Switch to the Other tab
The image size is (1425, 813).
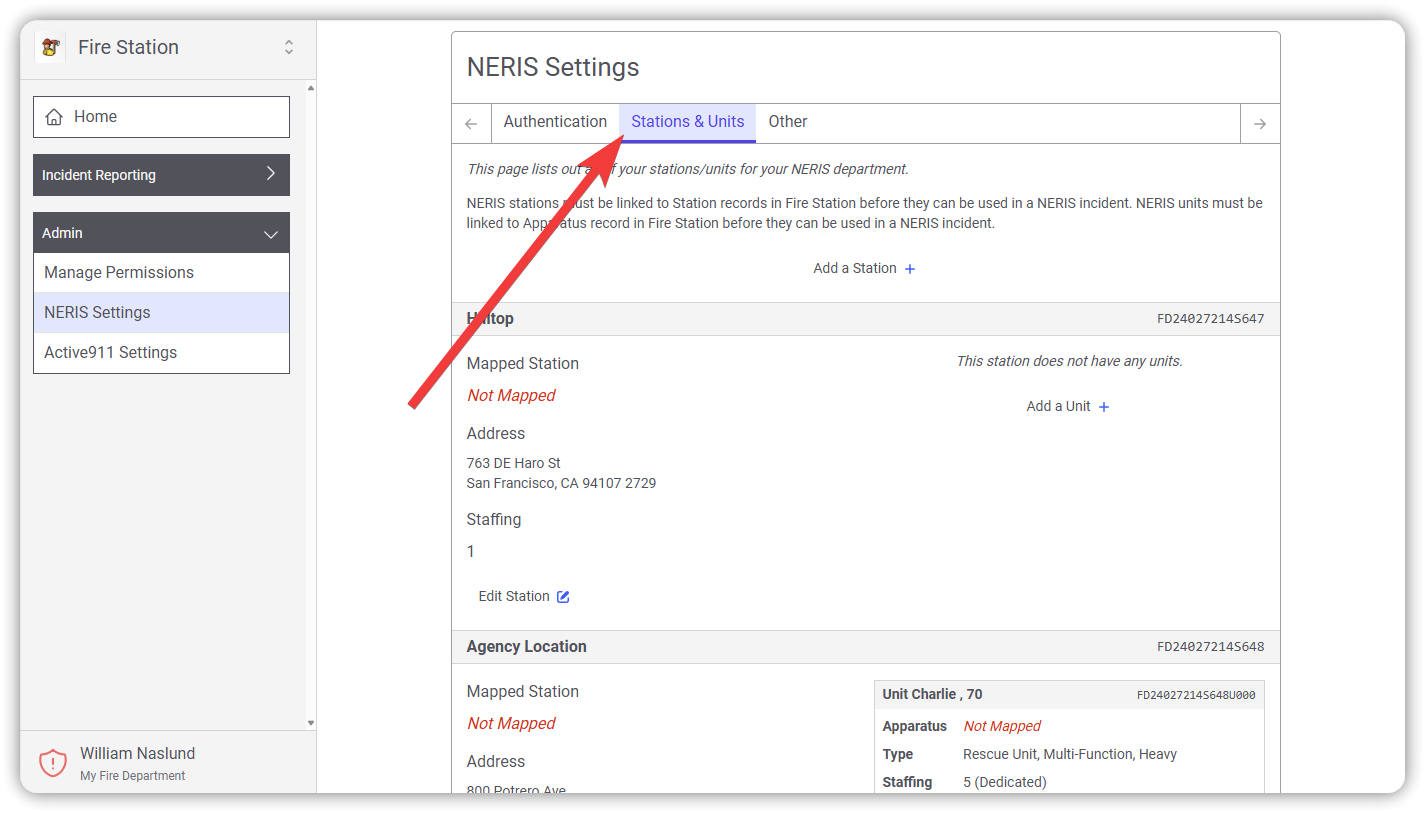787,122
